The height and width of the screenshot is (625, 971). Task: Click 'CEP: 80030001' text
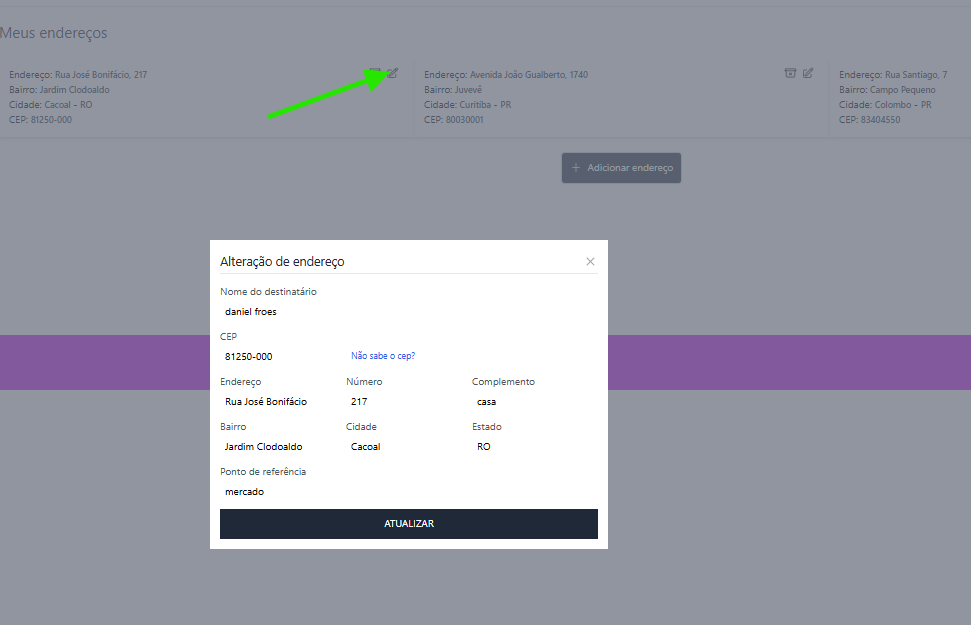pos(453,120)
